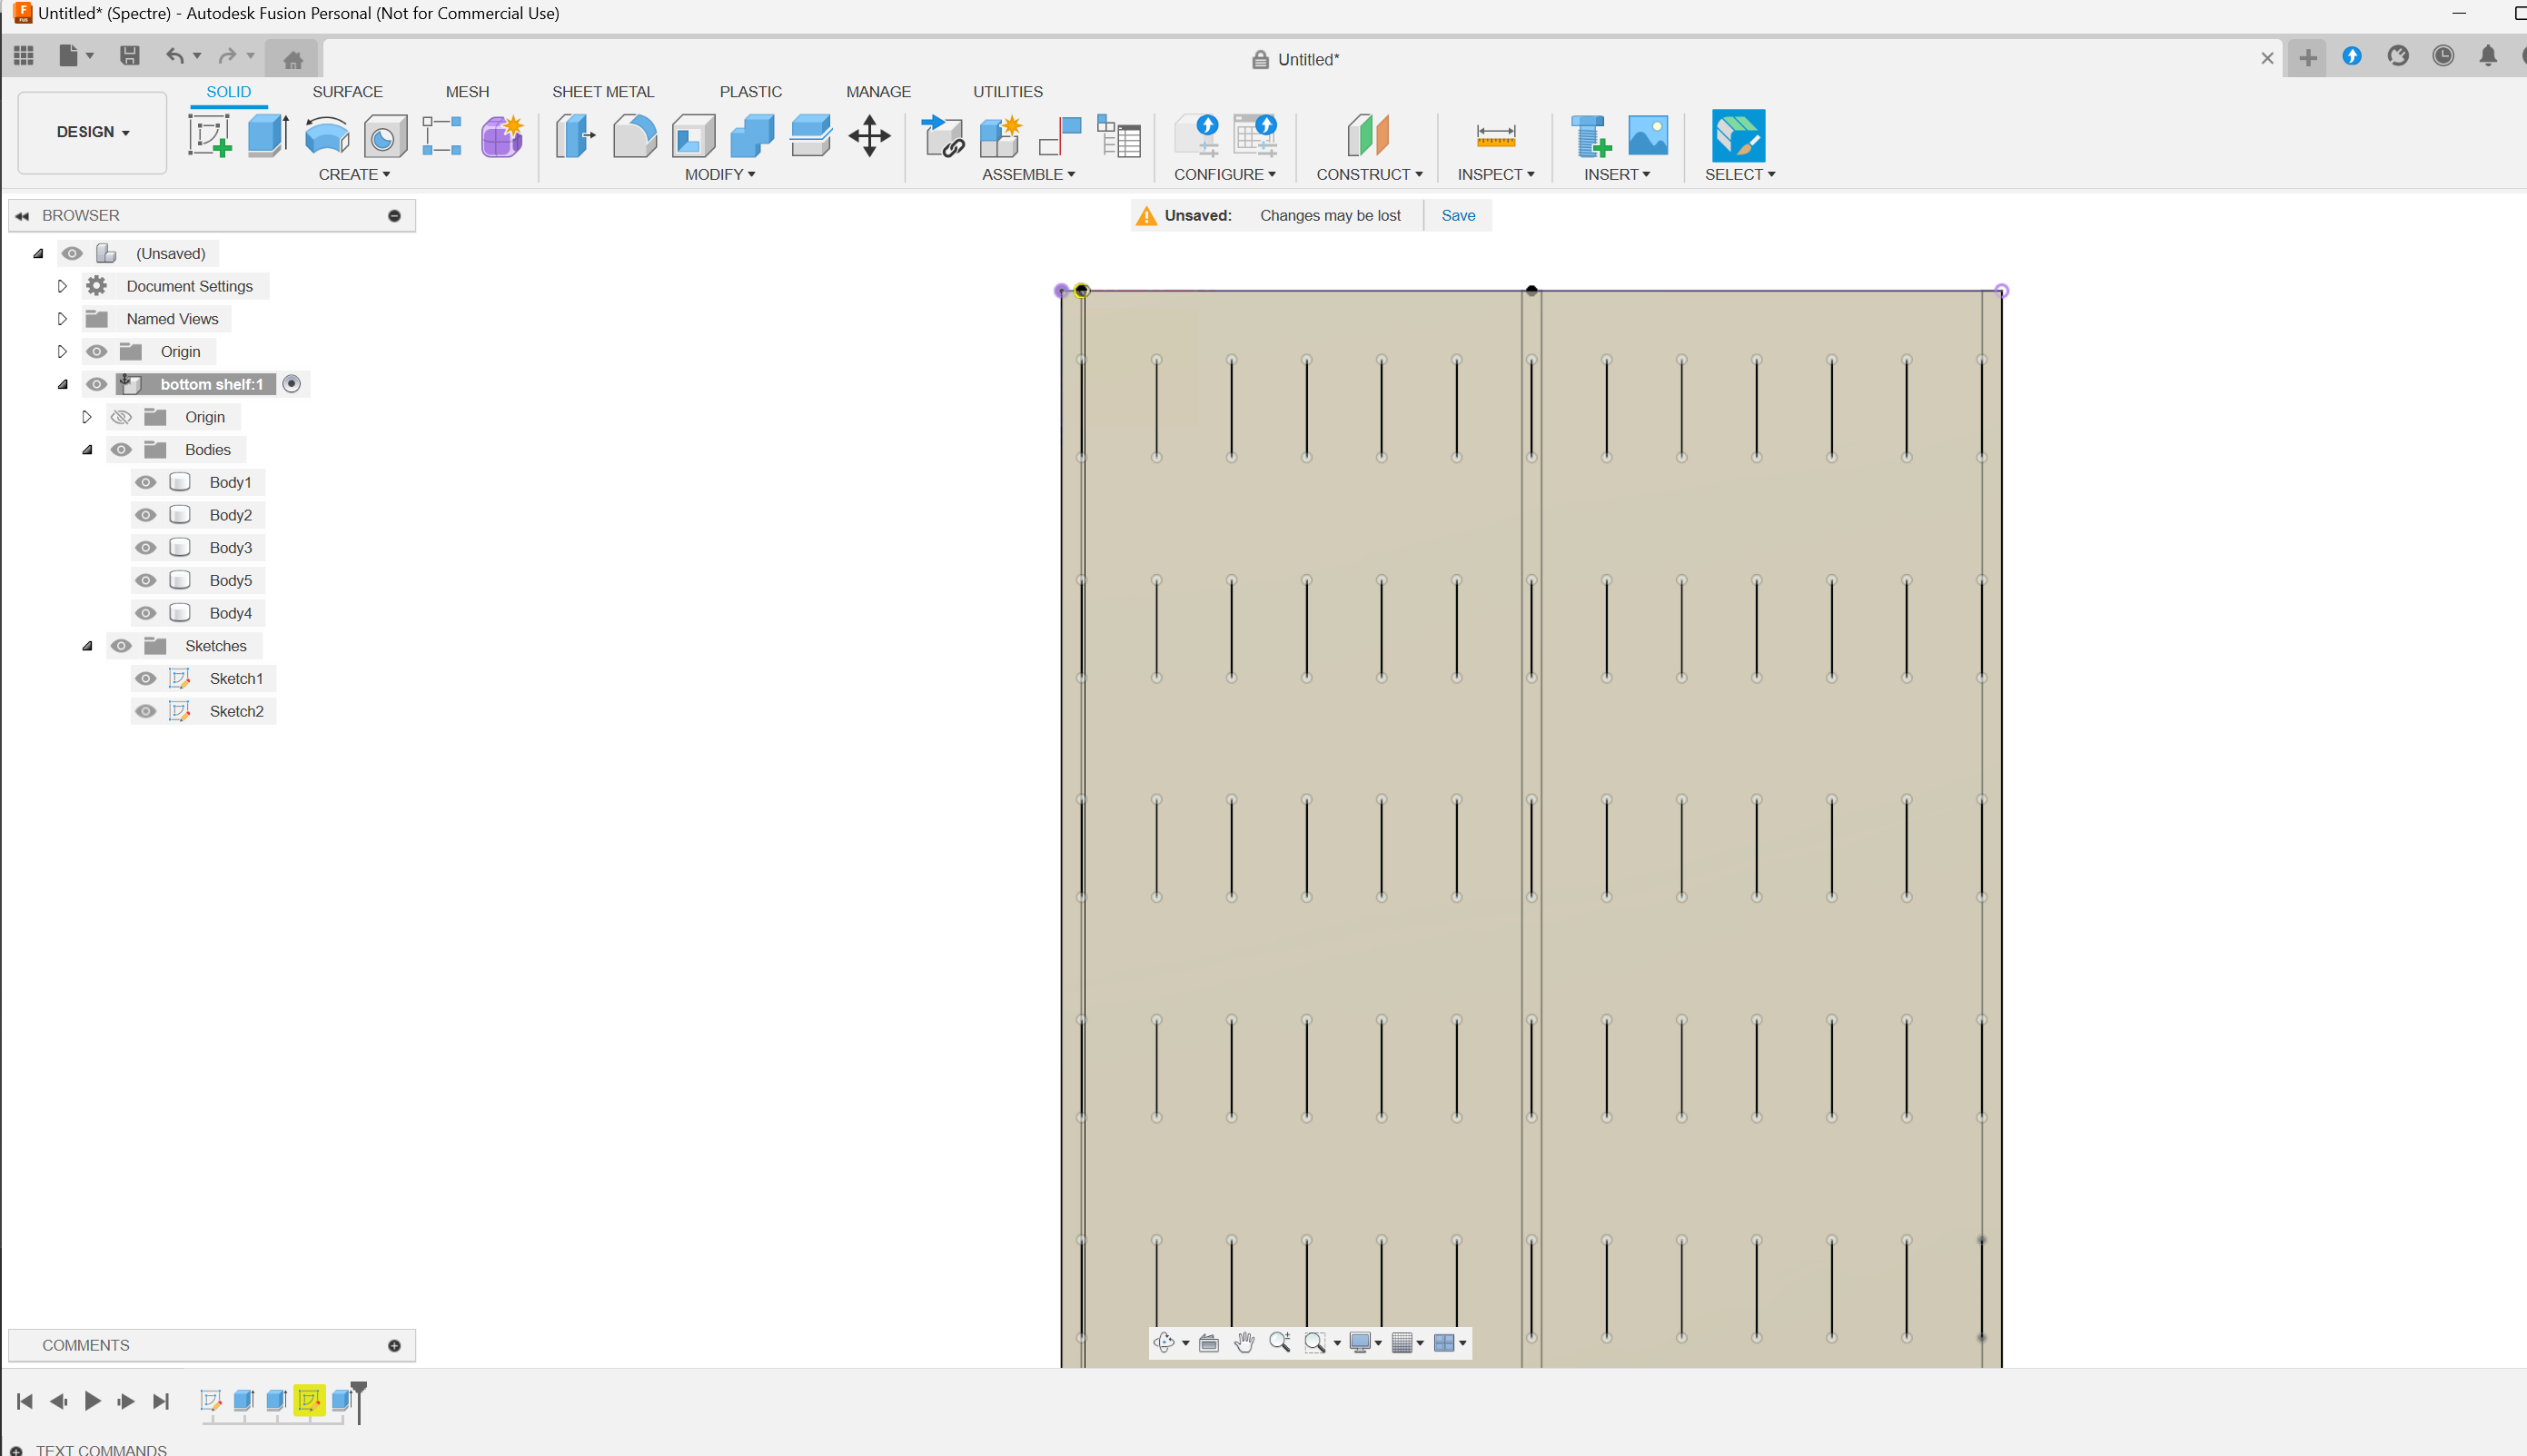
Task: Select the Create Sketch tool
Action: [209, 135]
